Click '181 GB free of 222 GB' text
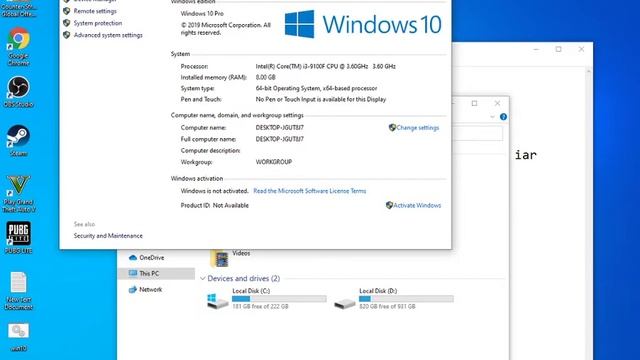The image size is (640, 360). [260, 307]
